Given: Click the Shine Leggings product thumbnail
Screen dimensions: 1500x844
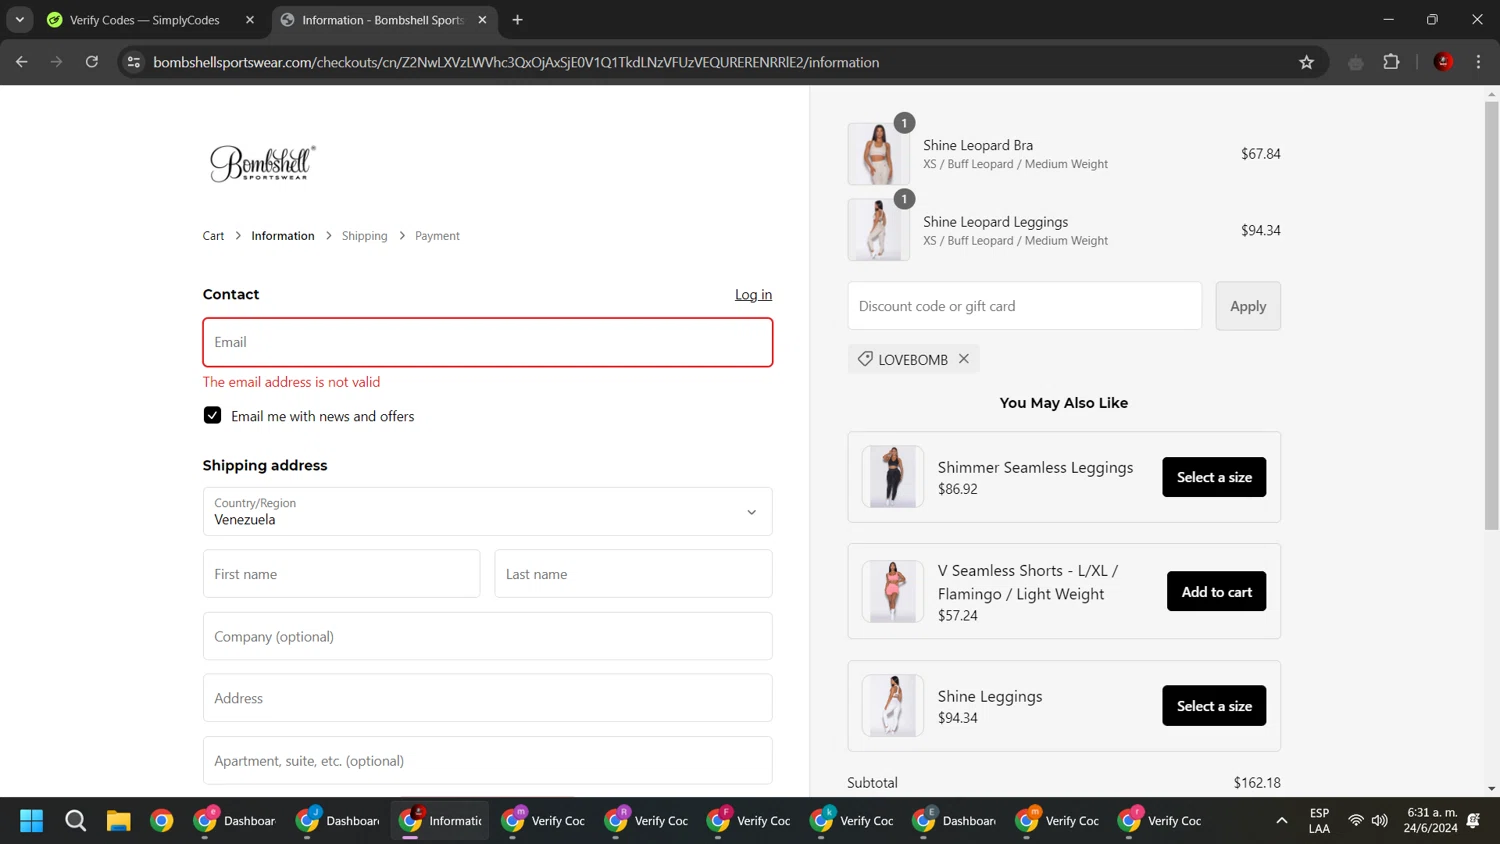Looking at the screenshot, I should point(892,706).
